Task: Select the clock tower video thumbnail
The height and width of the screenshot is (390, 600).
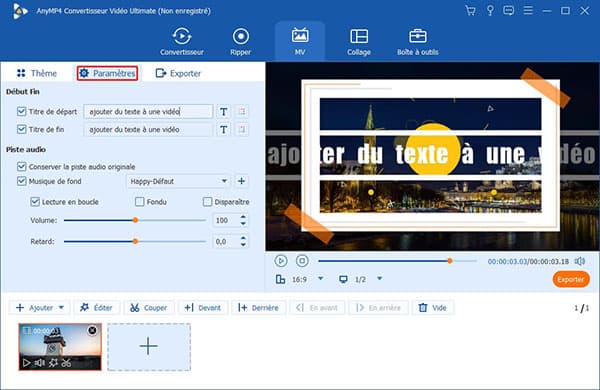Action: pyautogui.click(x=60, y=347)
